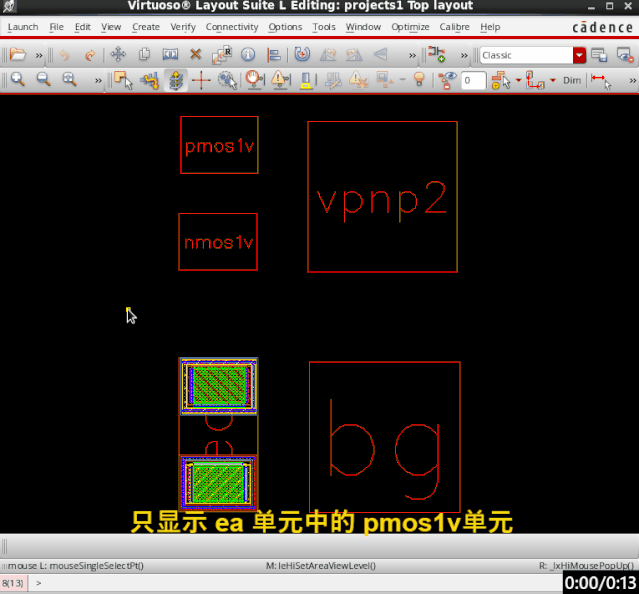
Task: Click the Copy tool icon
Action: [144, 55]
